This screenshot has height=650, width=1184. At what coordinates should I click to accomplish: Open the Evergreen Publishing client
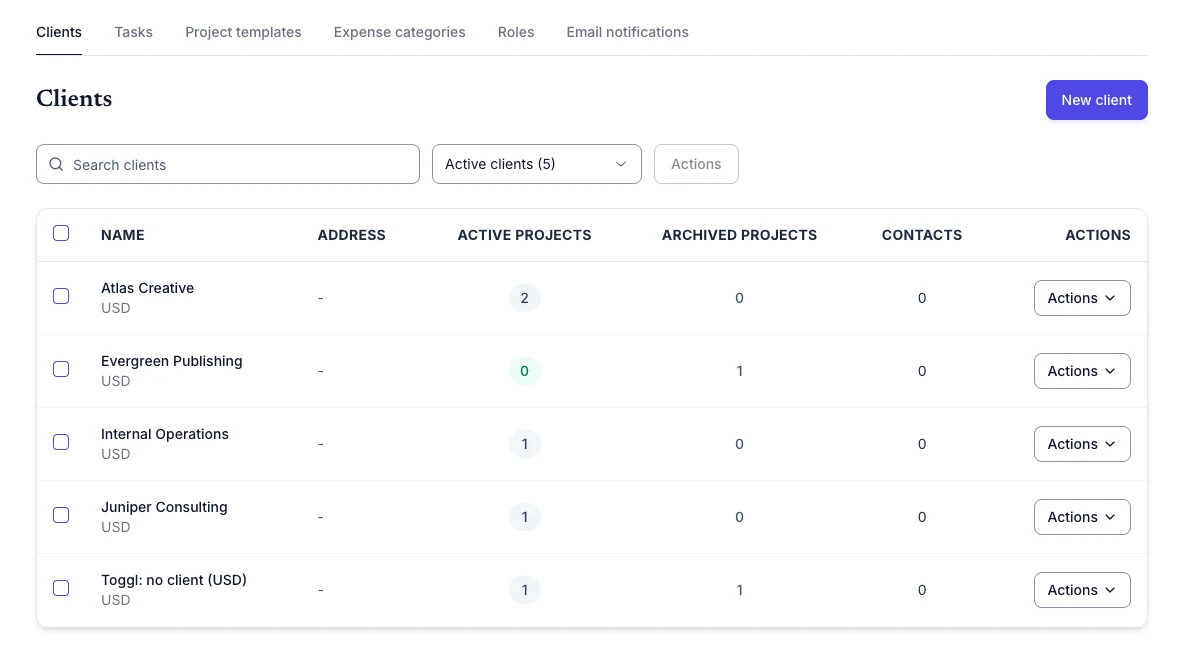pyautogui.click(x=171, y=361)
